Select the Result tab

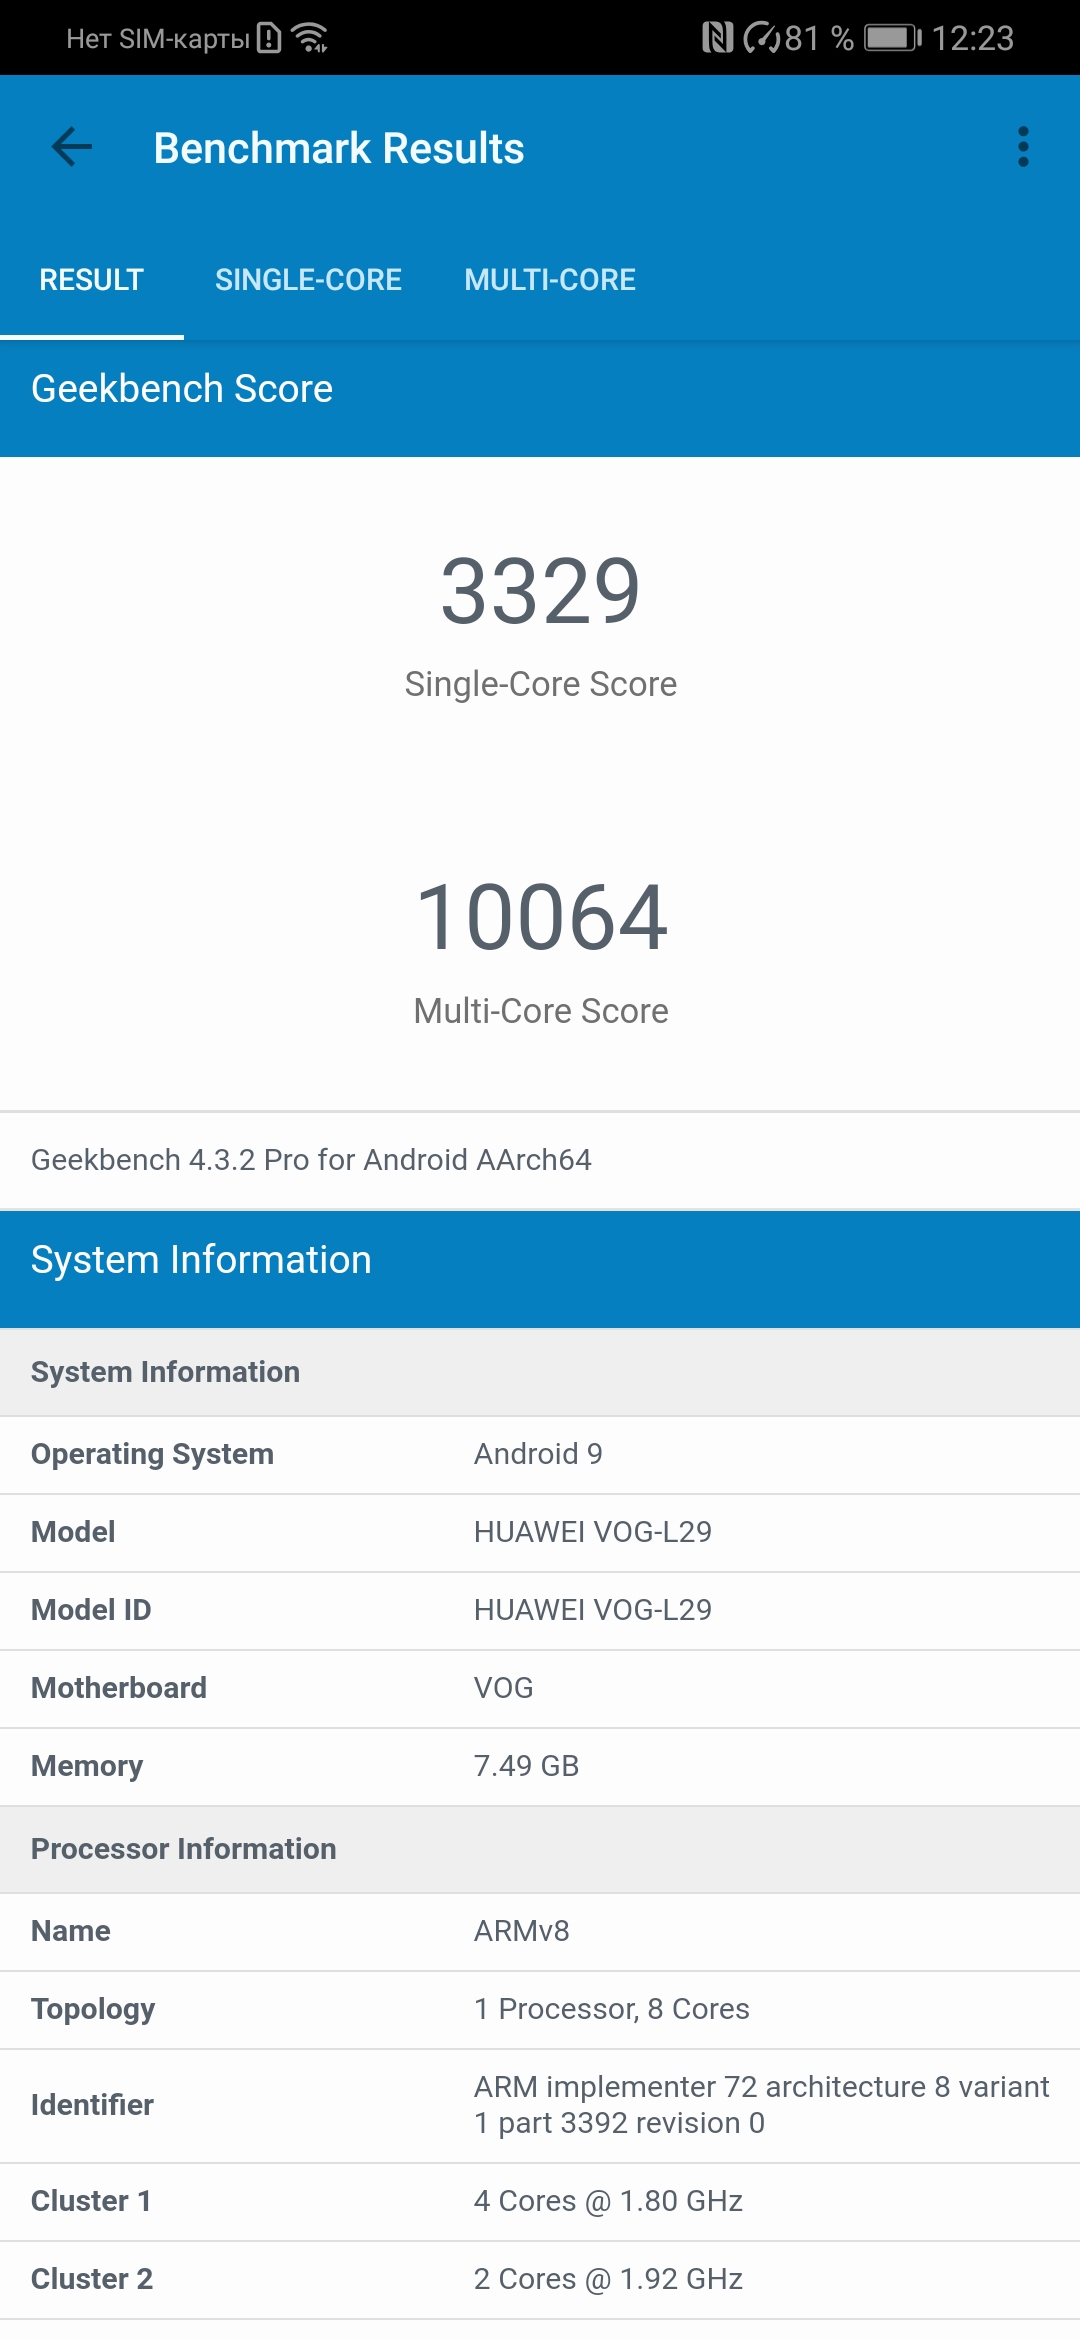click(91, 280)
